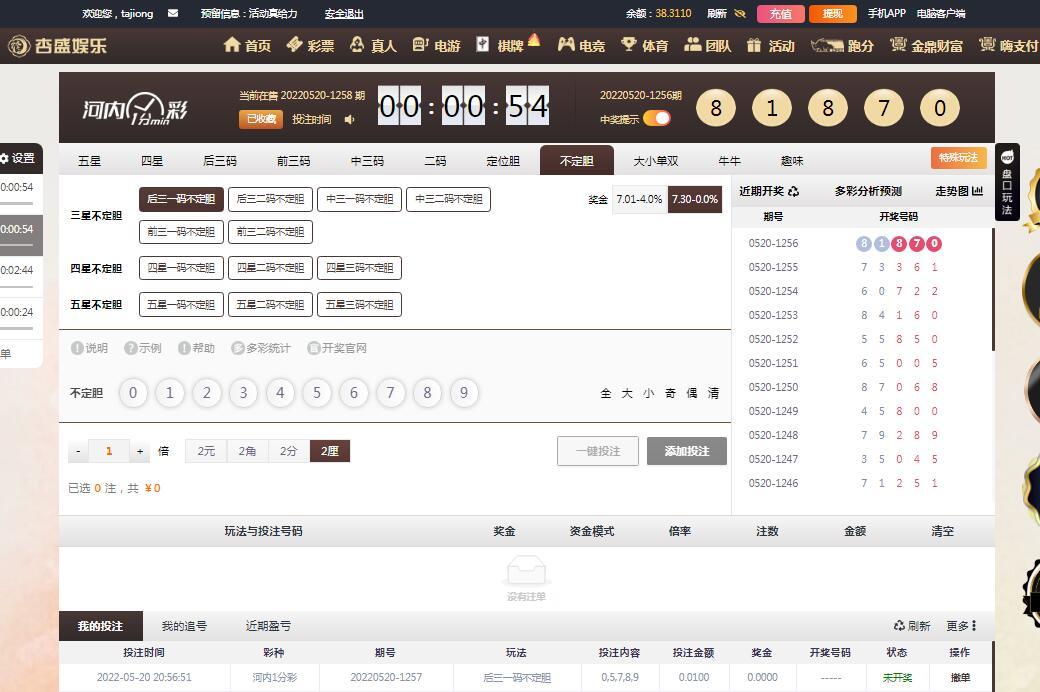Viewport: 1040px width, 692px height.
Task: Hide balance with the eye icon
Action: [x=741, y=13]
